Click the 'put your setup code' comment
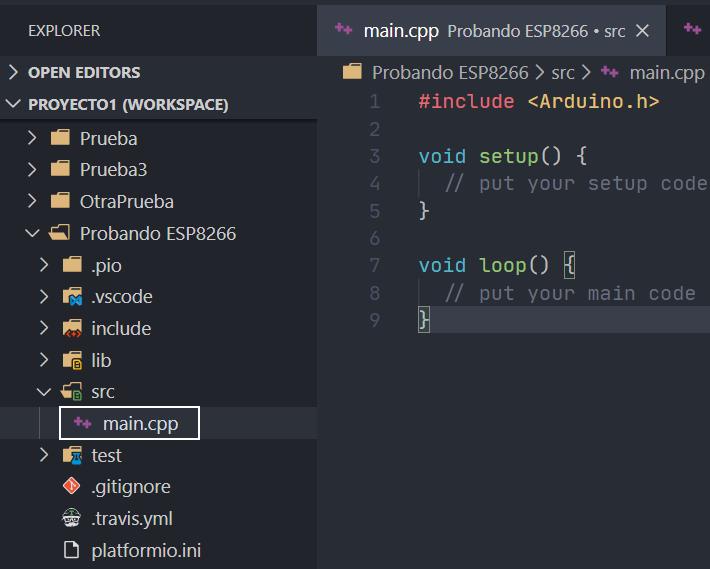This screenshot has width=710, height=569. pos(575,184)
